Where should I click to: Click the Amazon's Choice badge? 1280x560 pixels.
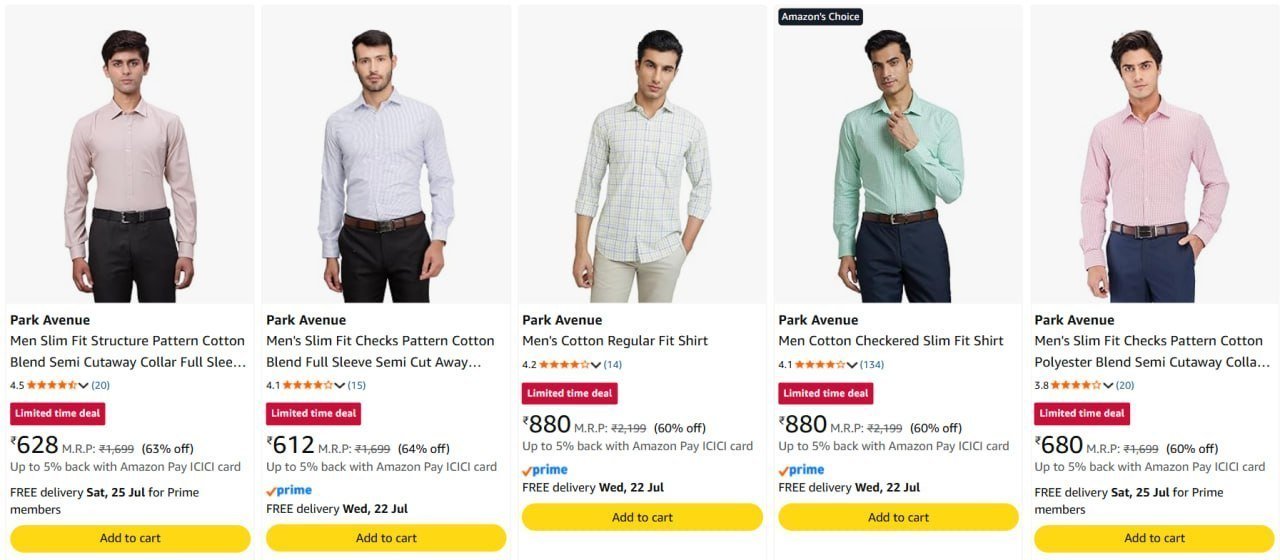tap(820, 16)
